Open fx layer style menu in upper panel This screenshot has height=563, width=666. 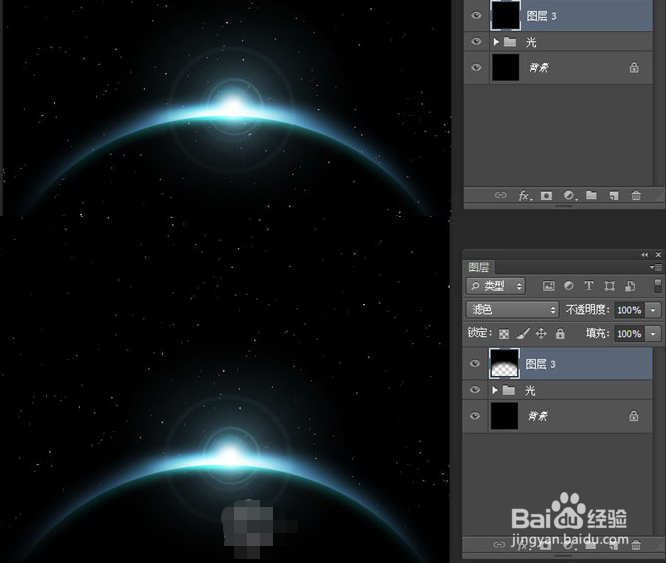click(x=524, y=196)
